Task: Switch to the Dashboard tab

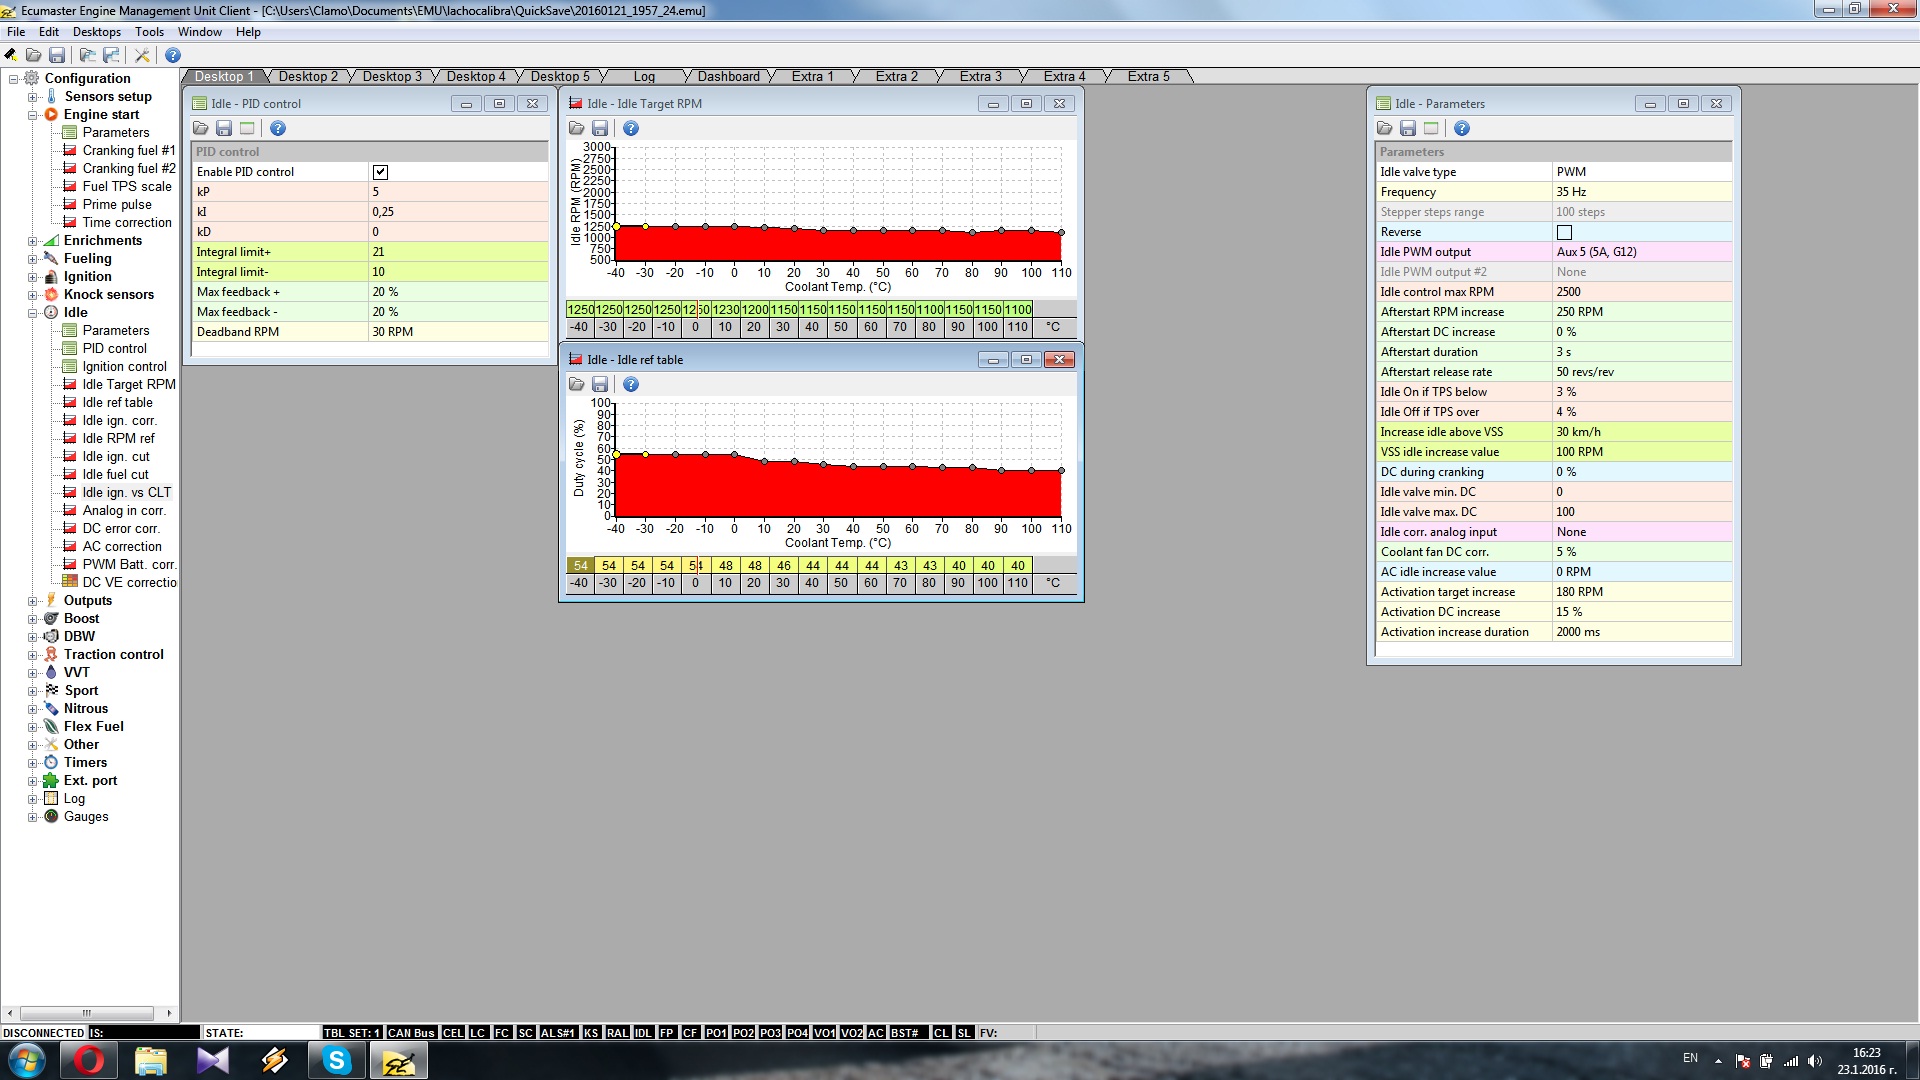Action: pyautogui.click(x=728, y=76)
